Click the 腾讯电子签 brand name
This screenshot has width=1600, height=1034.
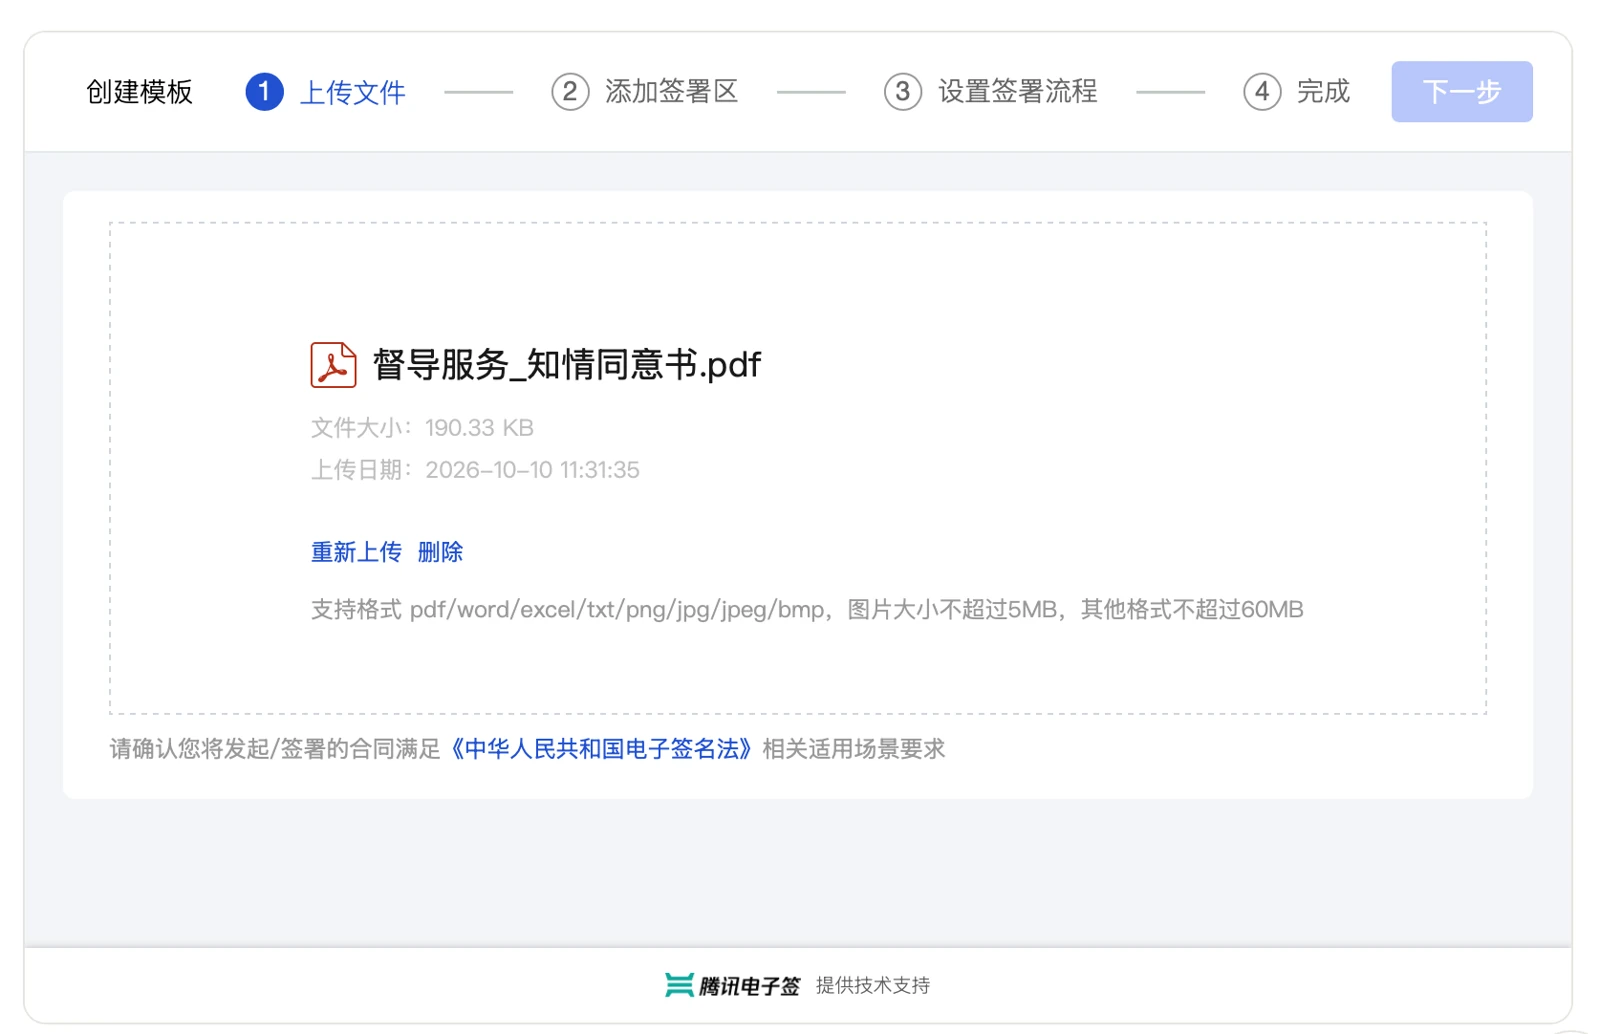749,986
